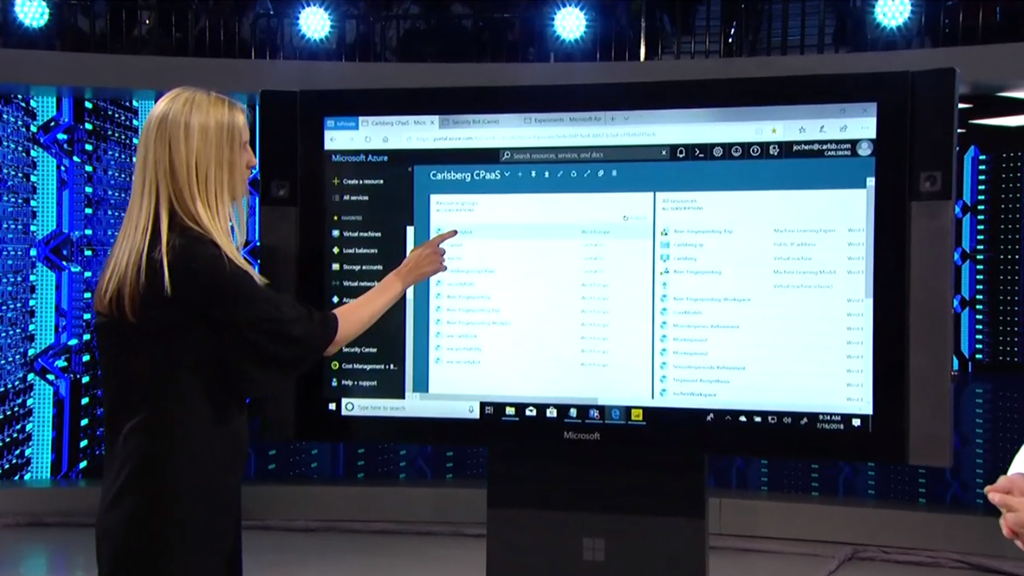The width and height of the screenshot is (1024, 576).
Task: Click Create a resource
Action: 358,182
